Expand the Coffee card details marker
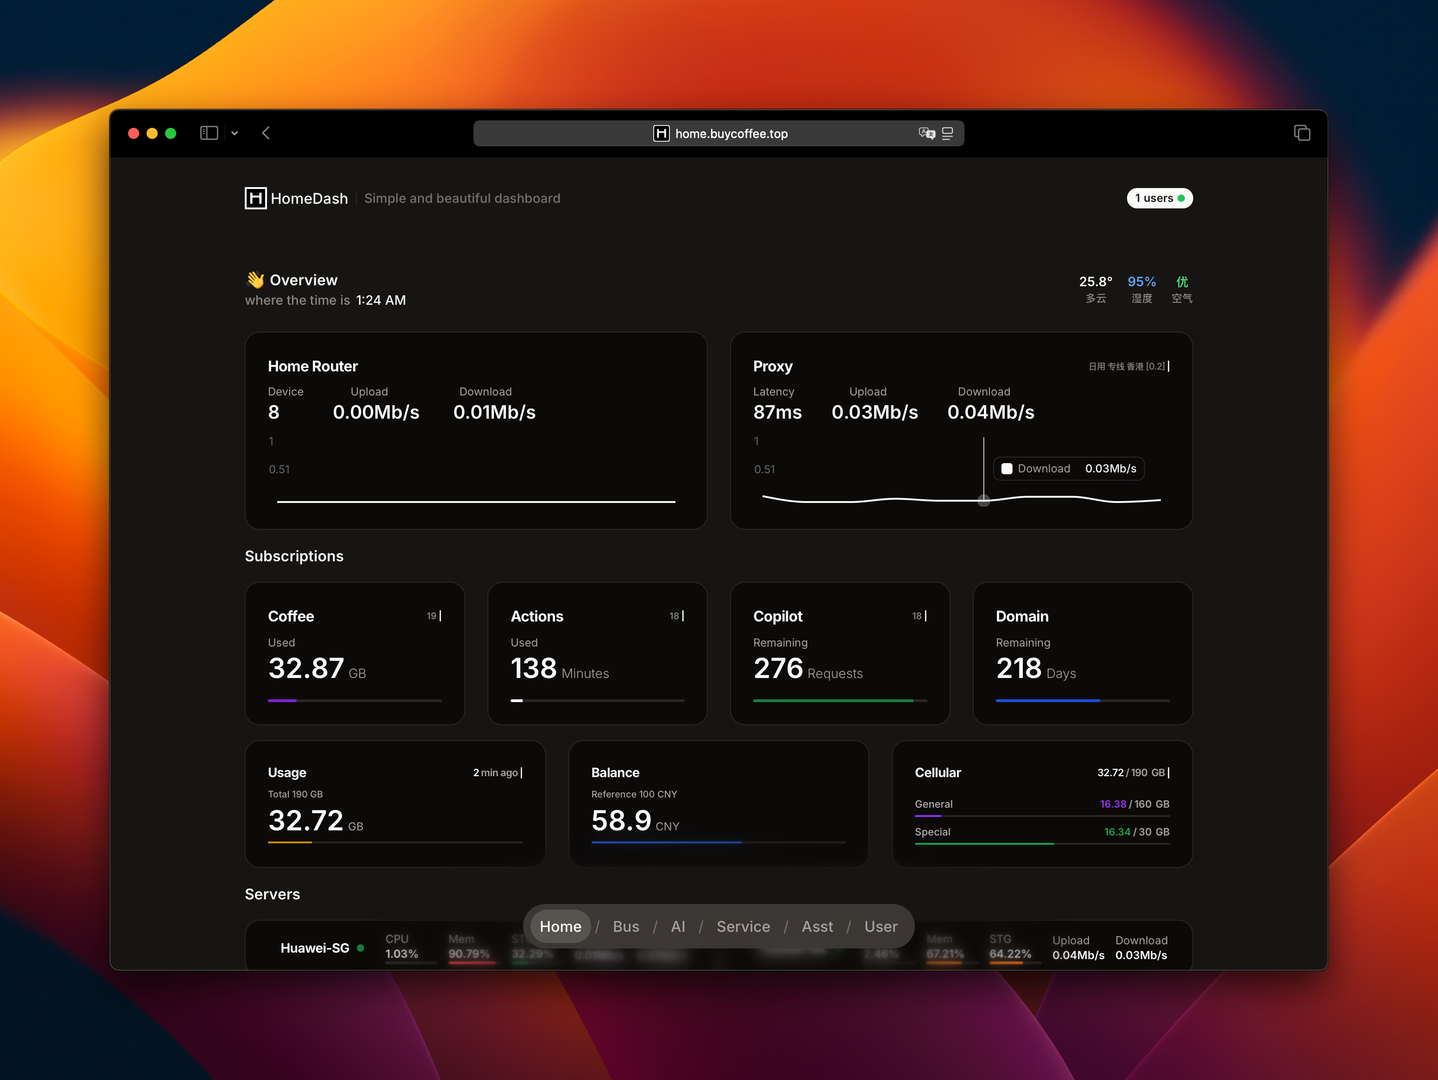 (x=434, y=616)
